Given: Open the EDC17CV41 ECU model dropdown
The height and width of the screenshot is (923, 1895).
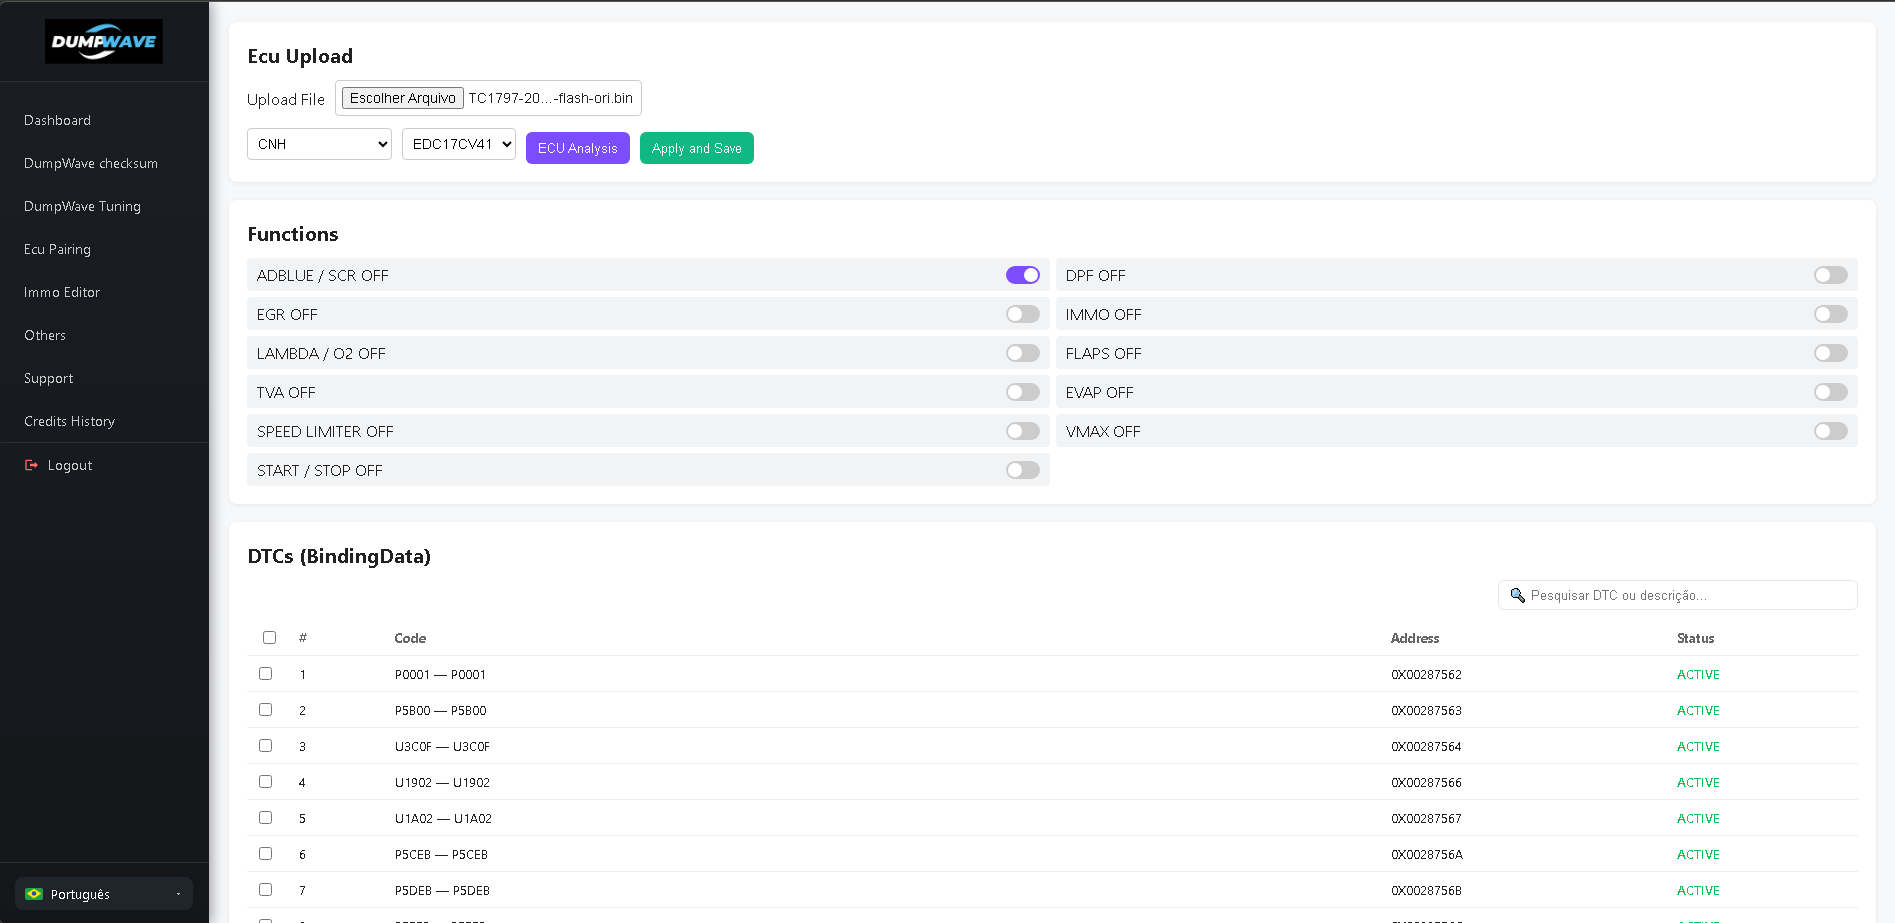Looking at the screenshot, I should (x=458, y=144).
